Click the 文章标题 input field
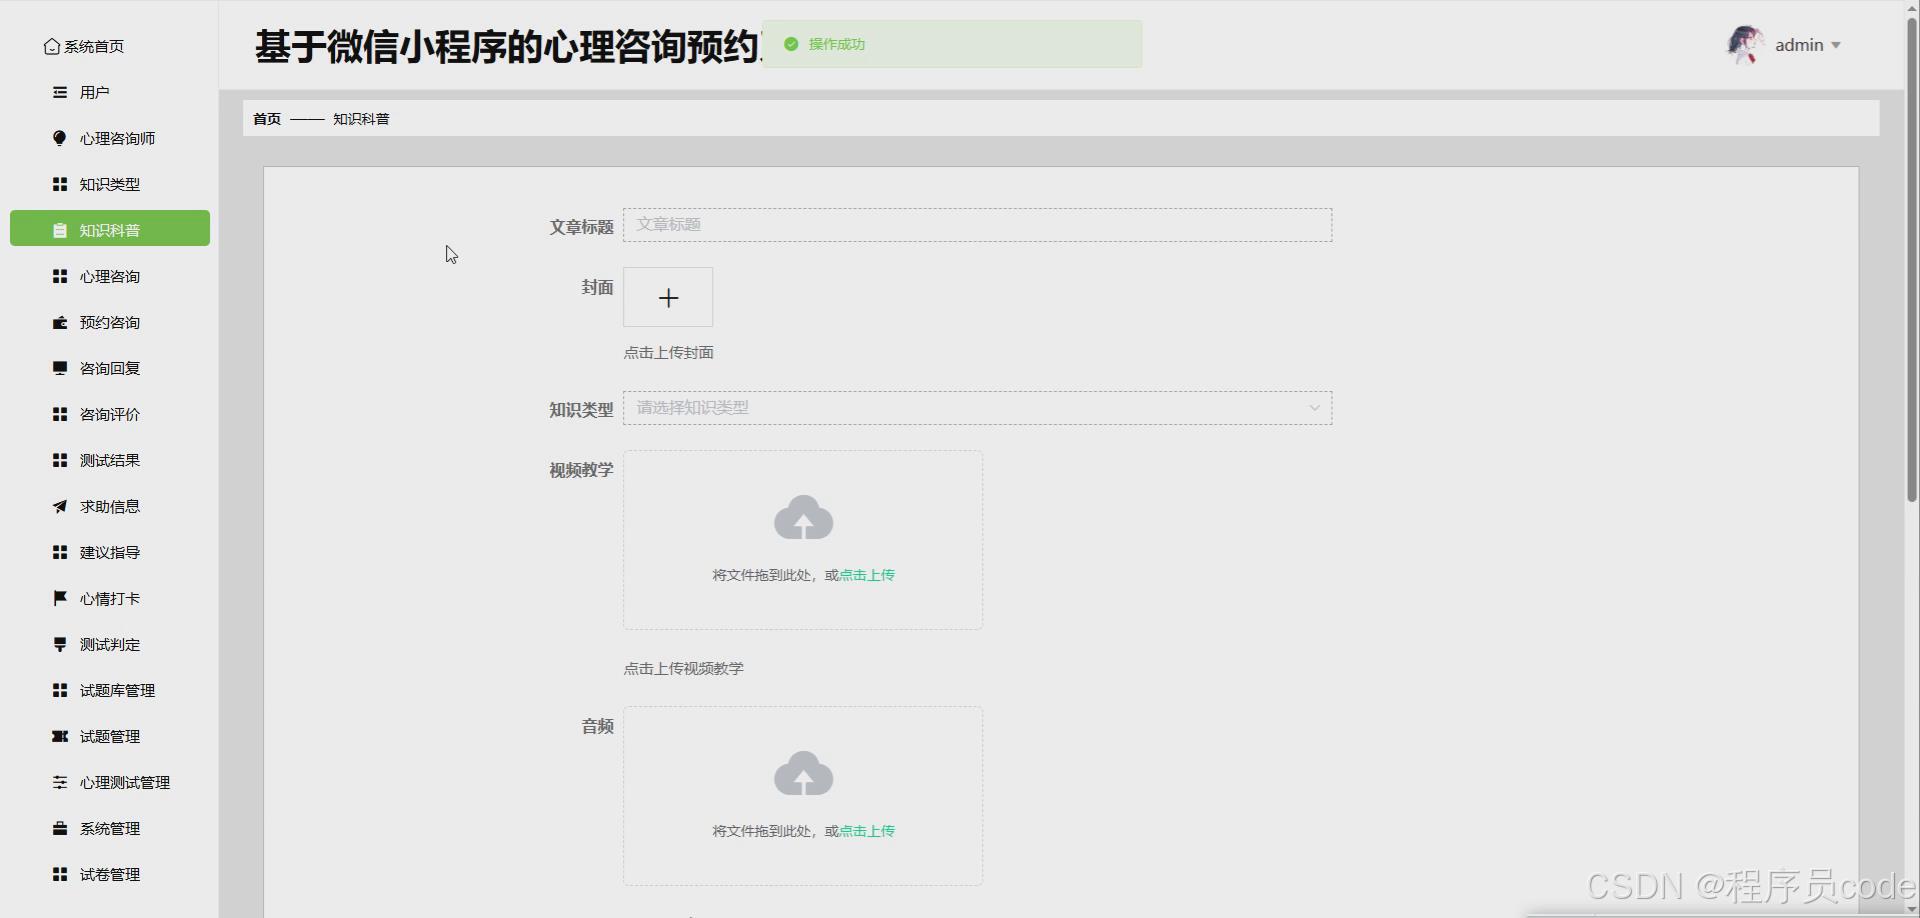The image size is (1920, 918). [977, 224]
